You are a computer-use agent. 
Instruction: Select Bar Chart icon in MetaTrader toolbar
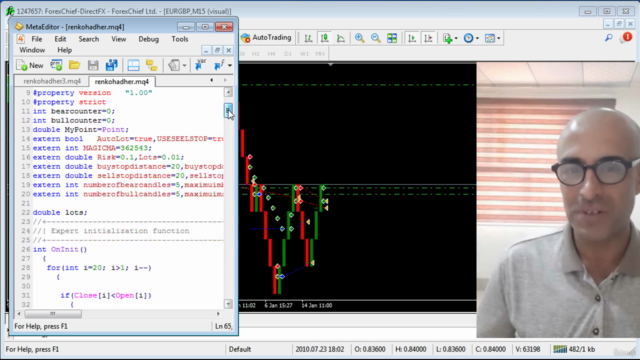coord(308,38)
